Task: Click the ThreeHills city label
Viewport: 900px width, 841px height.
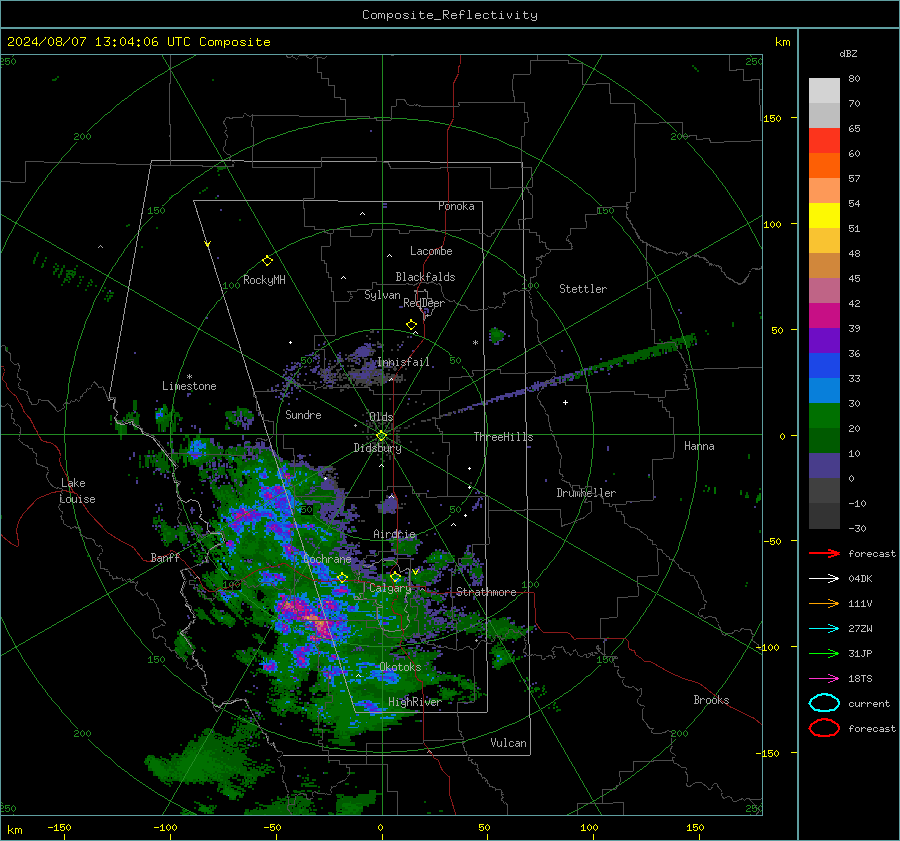Action: click(503, 437)
